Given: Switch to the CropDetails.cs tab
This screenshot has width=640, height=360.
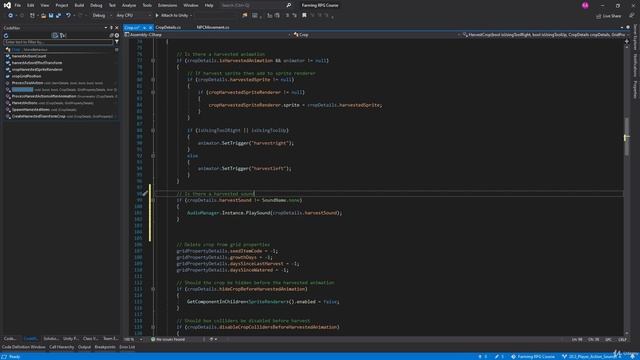Looking at the screenshot, I should click(168, 27).
